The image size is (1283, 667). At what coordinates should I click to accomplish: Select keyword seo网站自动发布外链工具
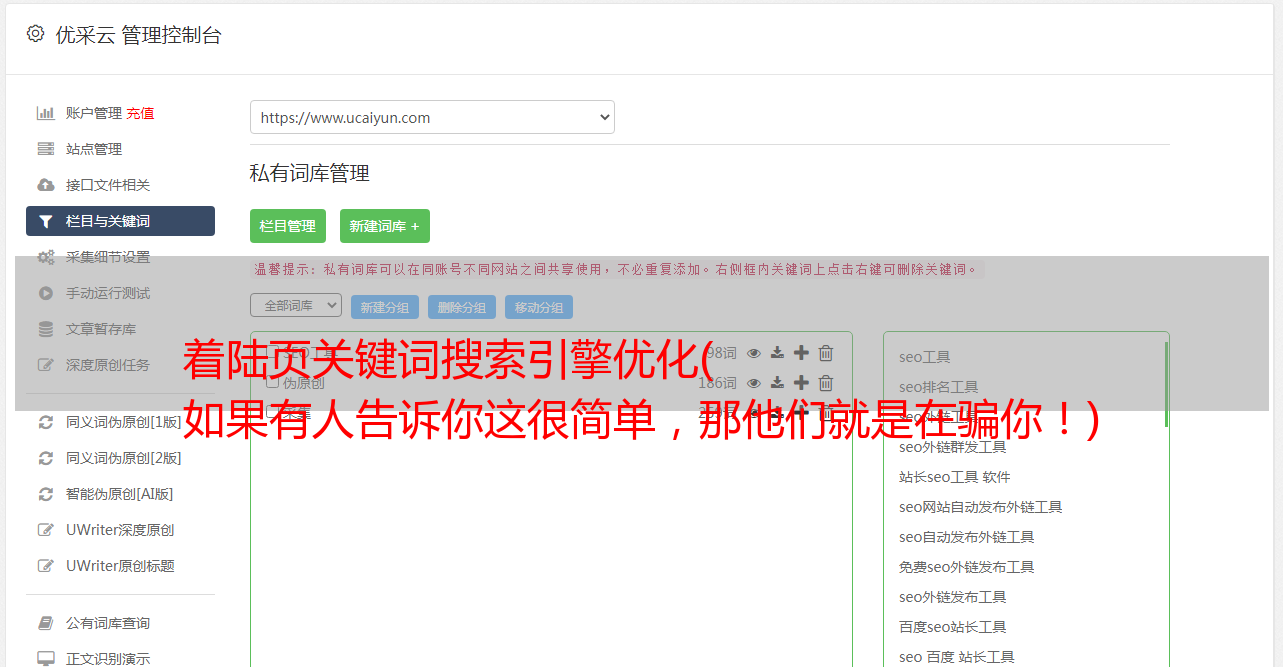[x=981, y=507]
